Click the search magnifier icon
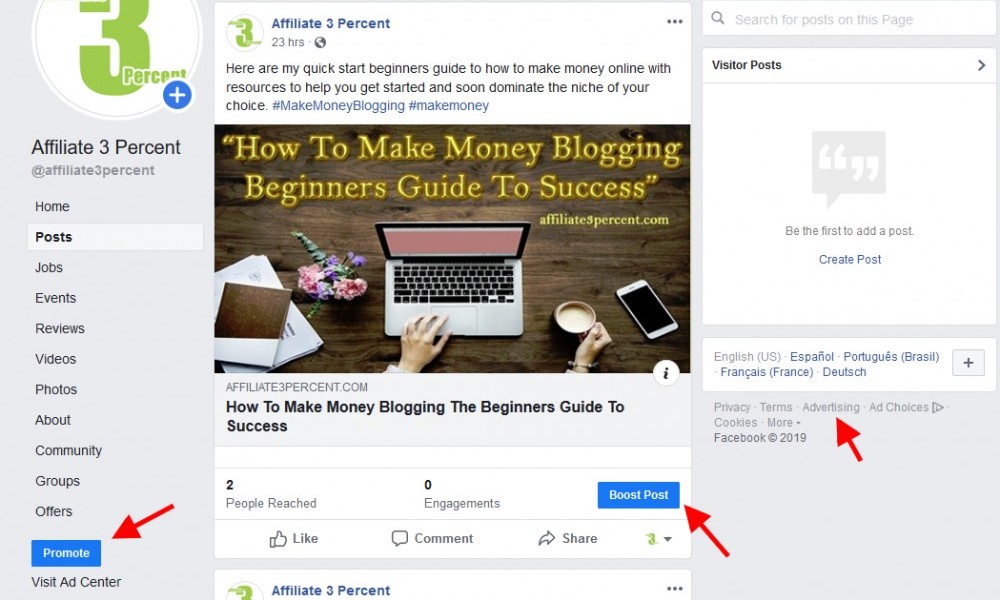 point(717,18)
